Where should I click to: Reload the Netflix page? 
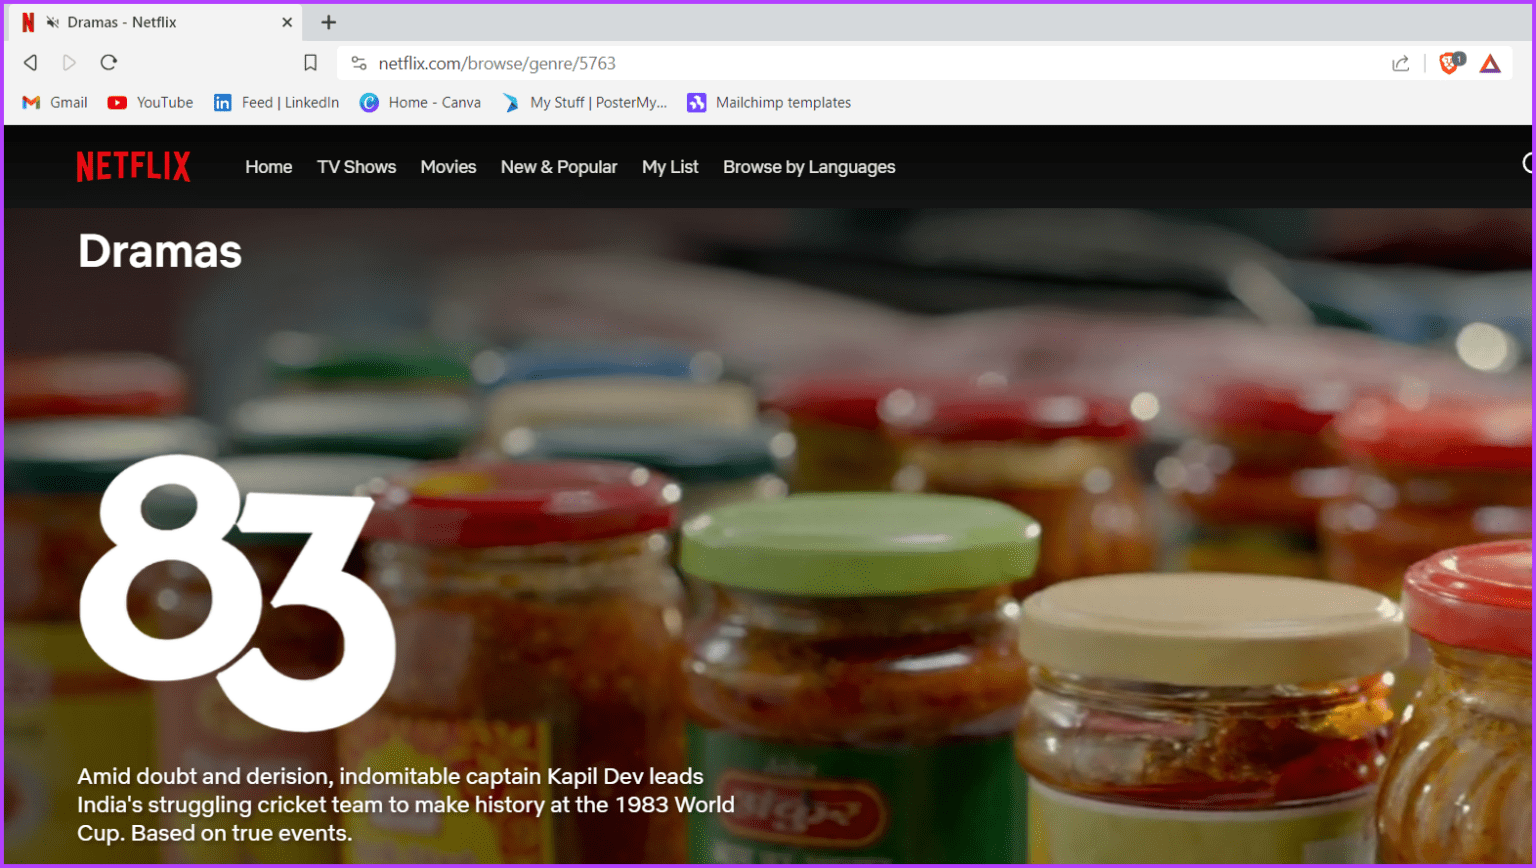109,63
